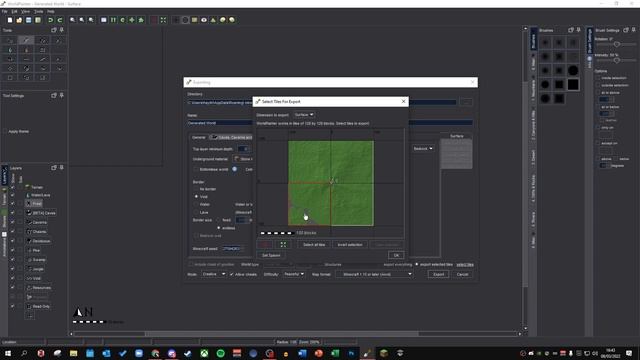This screenshot has width=640, height=360.
Task: Click Cancel in Exporting dialog
Action: (462, 274)
